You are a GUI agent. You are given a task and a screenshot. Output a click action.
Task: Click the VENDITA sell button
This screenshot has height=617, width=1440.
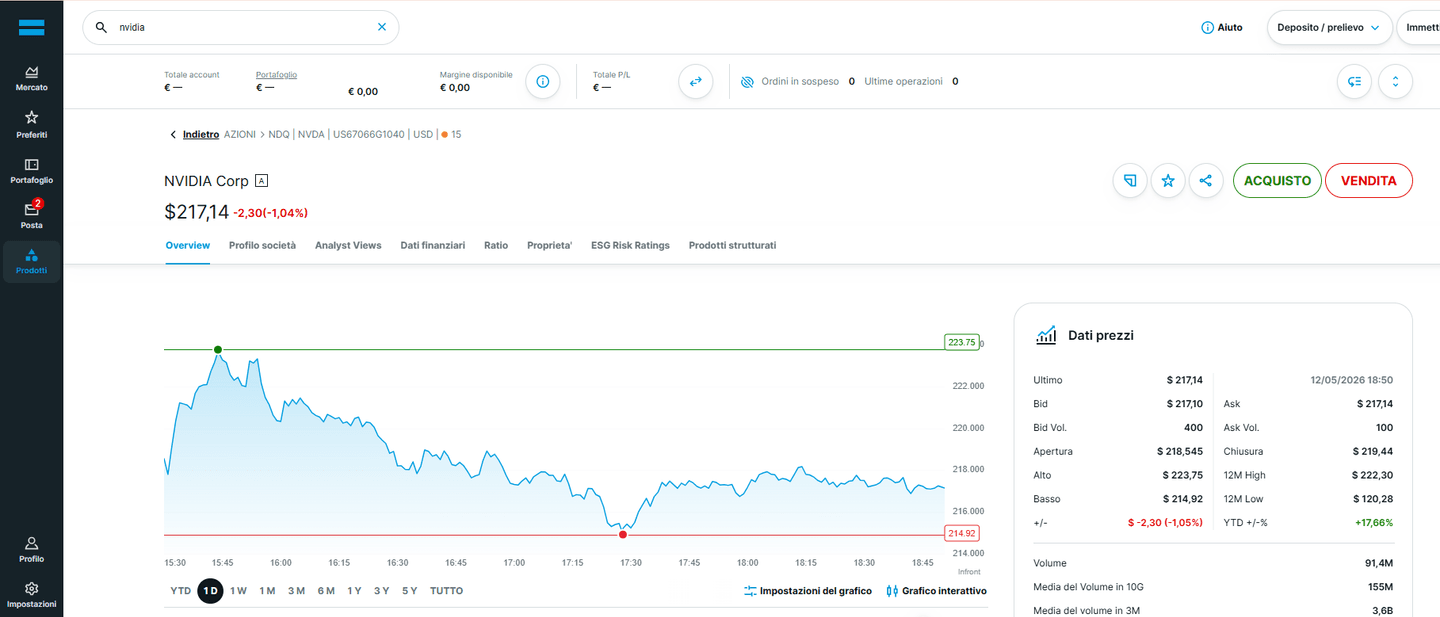1368,181
